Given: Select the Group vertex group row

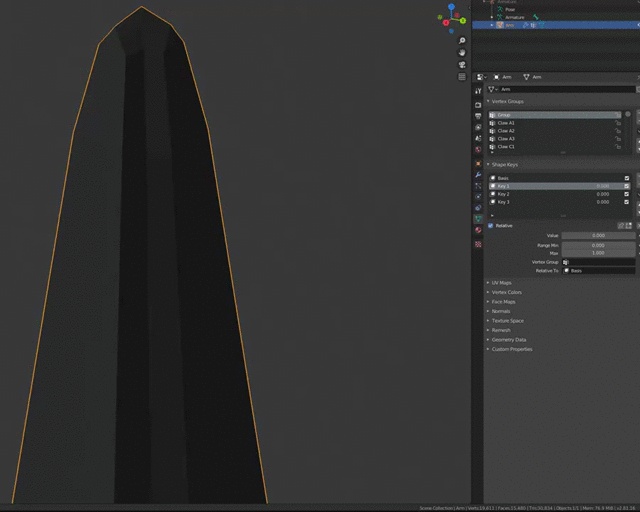Looking at the screenshot, I should pyautogui.click(x=555, y=115).
